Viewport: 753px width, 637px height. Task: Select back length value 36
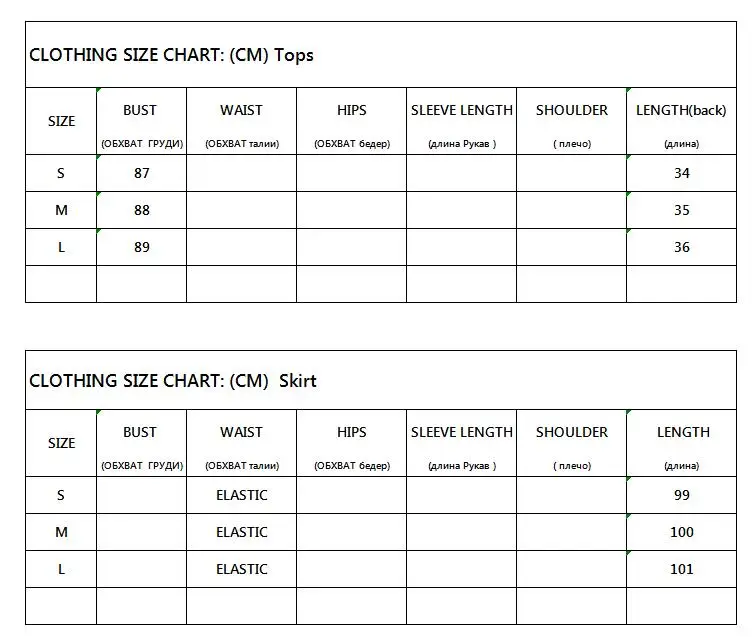[x=681, y=247]
